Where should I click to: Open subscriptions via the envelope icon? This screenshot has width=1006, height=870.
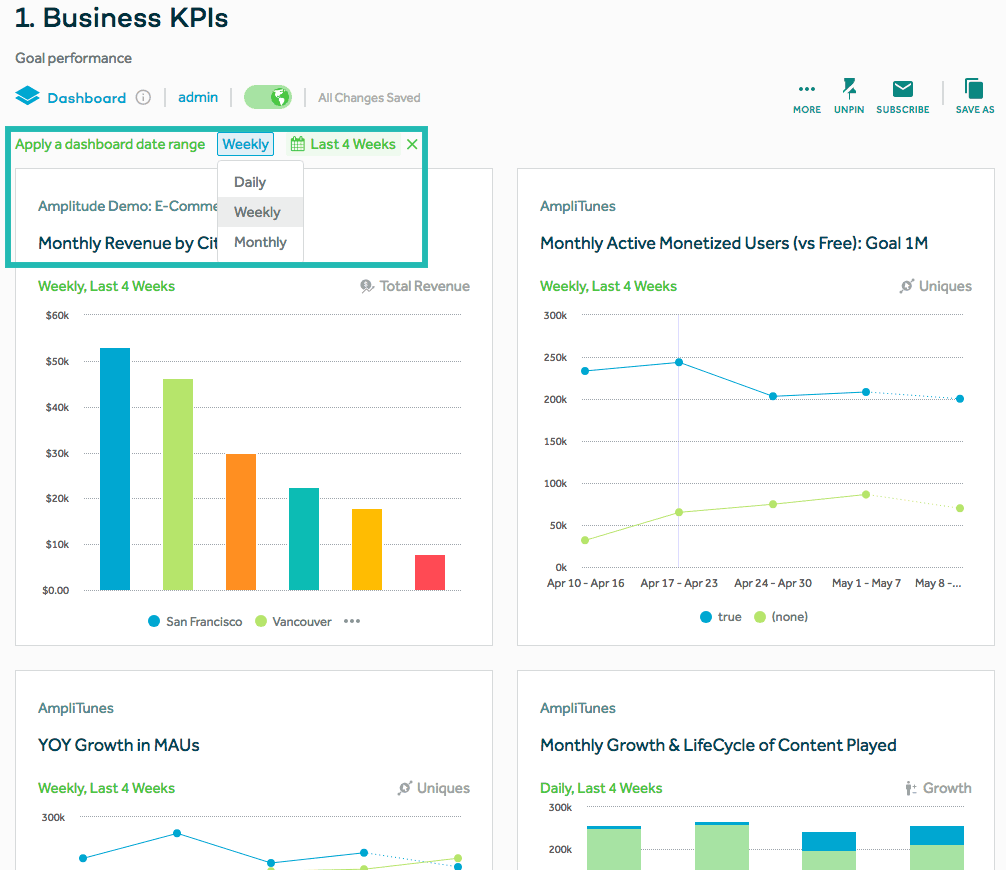[902, 90]
